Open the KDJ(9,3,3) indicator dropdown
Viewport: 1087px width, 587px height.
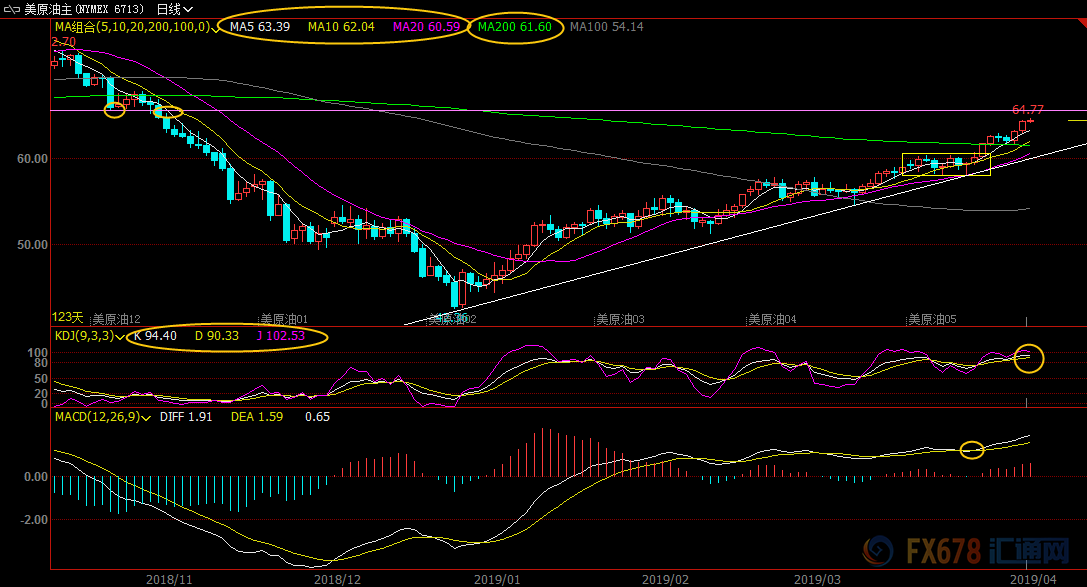120,337
